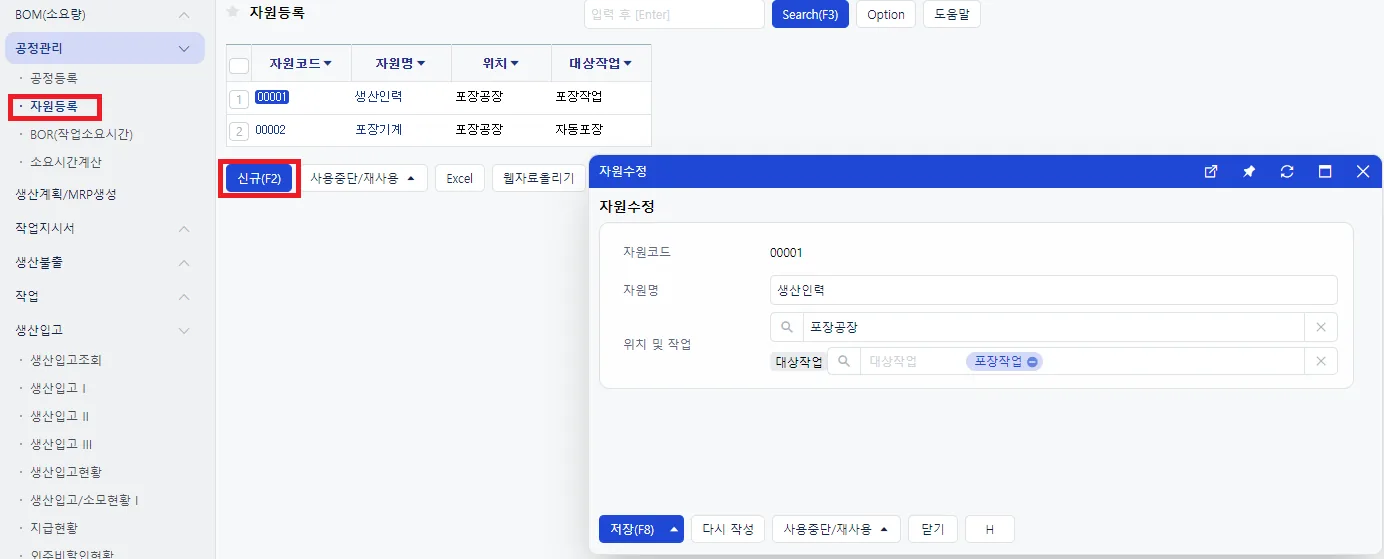Click the 다시 작성 button
This screenshot has width=1384, height=559.
(728, 529)
